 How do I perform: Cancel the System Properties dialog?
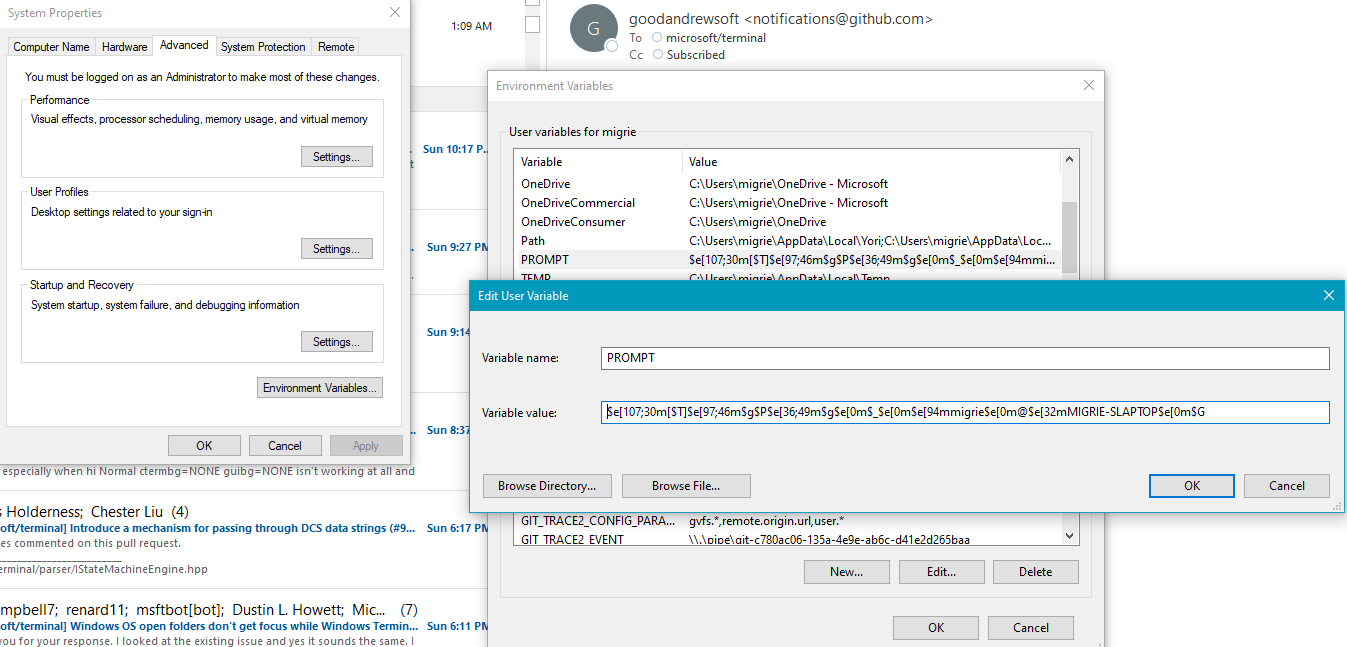click(x=285, y=446)
